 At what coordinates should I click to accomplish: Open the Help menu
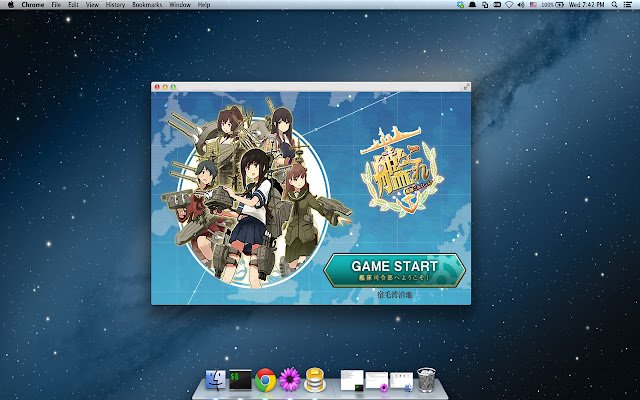[204, 5]
